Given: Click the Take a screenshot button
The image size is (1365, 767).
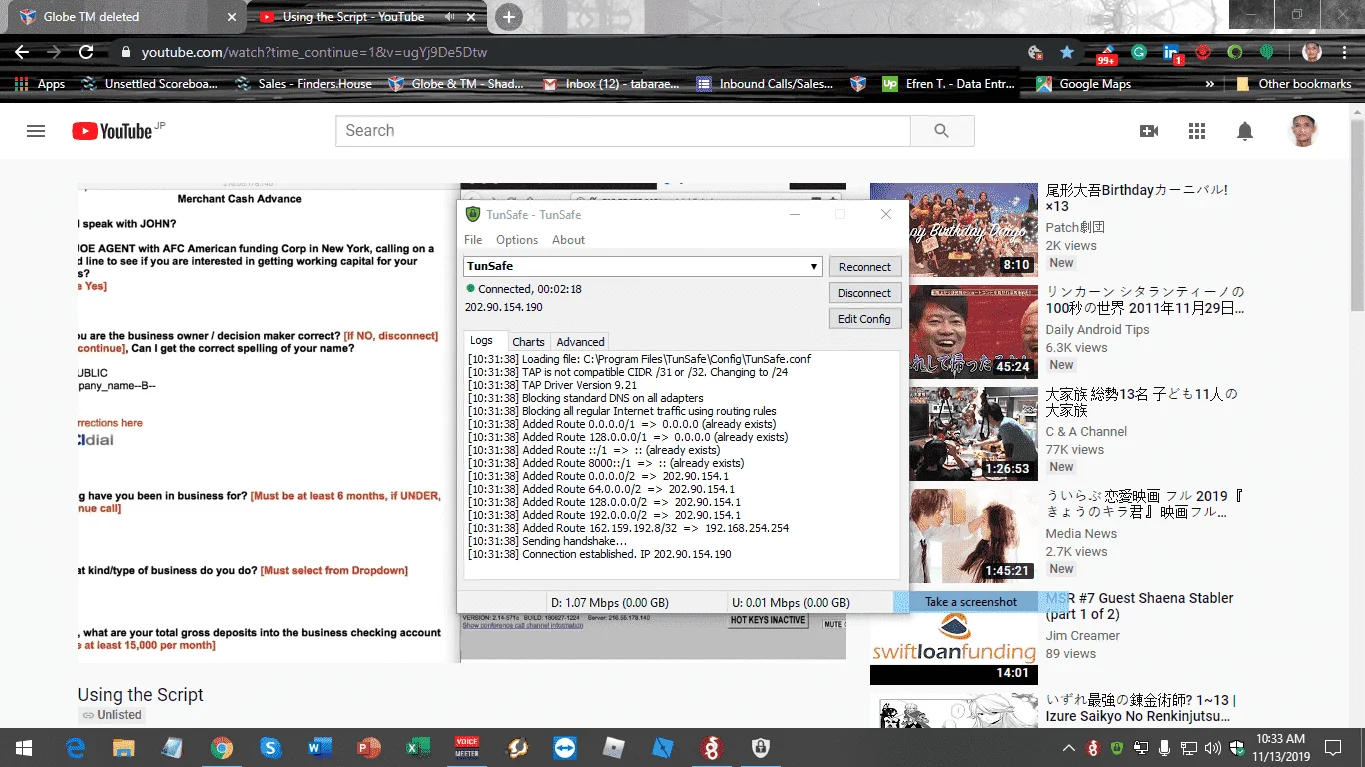Looking at the screenshot, I should click(970, 602).
